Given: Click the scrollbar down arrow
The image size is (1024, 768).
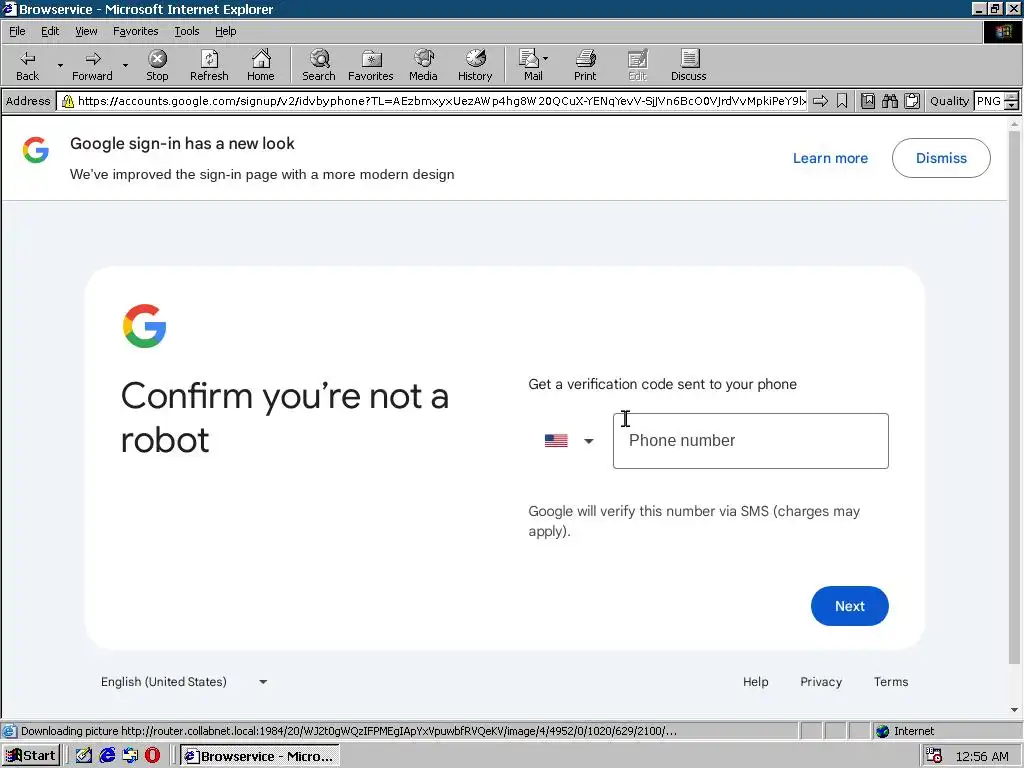Looking at the screenshot, I should [1015, 710].
